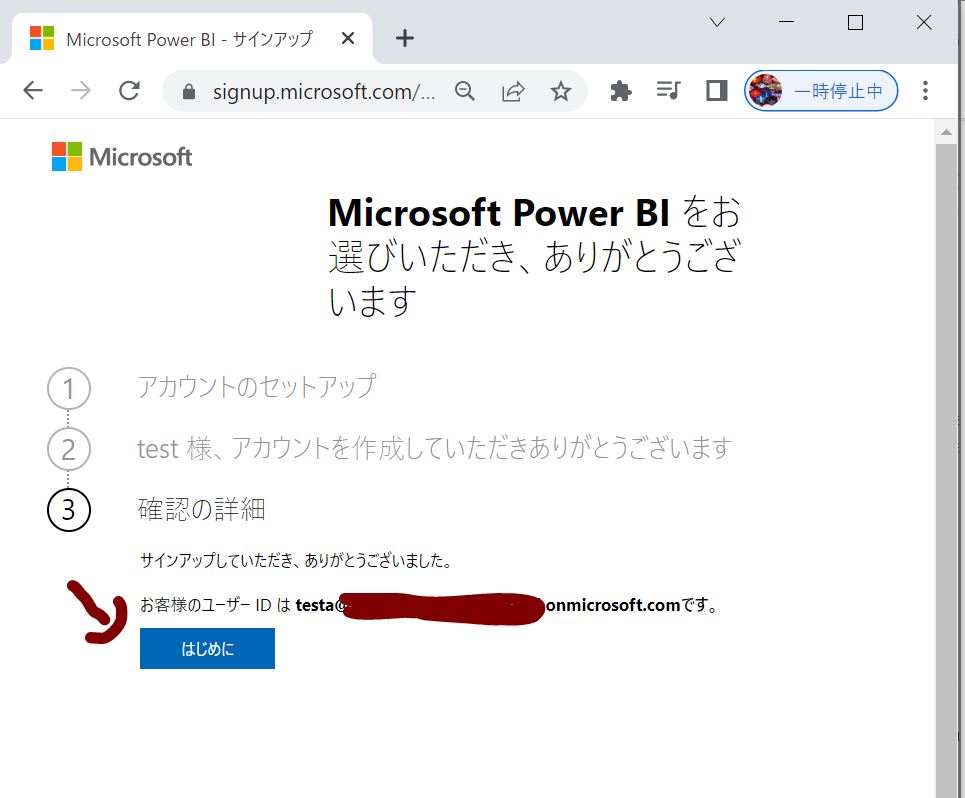Select the Microsoft Power BI サインアップ tab
Image resolution: width=965 pixels, height=798 pixels.
[191, 39]
